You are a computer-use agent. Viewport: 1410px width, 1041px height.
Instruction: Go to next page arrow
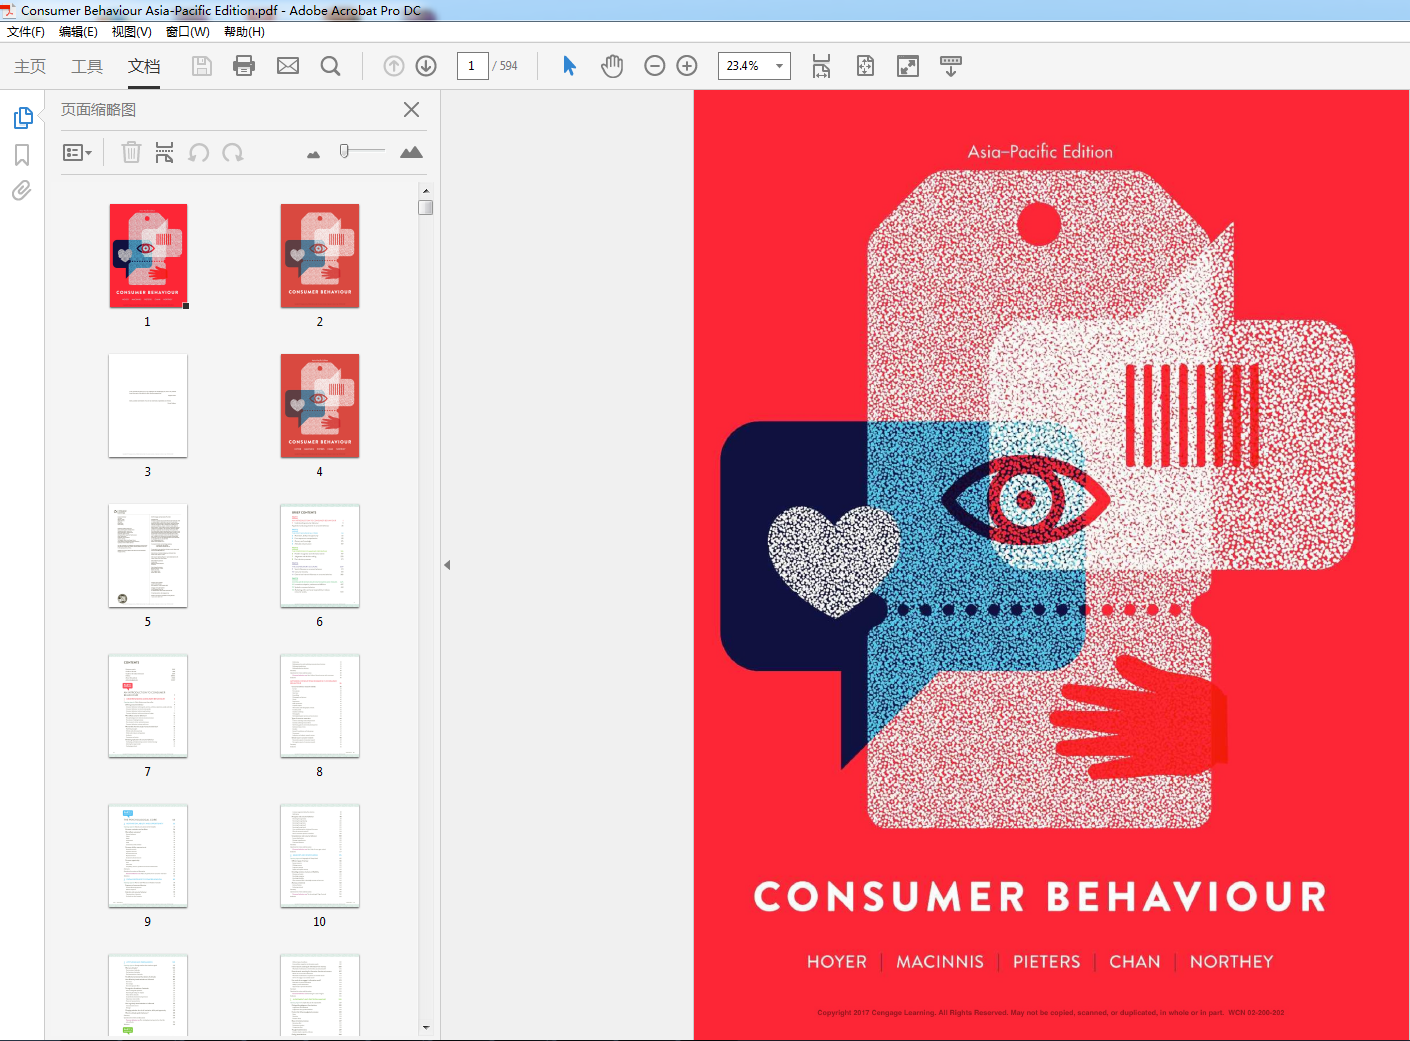[x=426, y=66]
